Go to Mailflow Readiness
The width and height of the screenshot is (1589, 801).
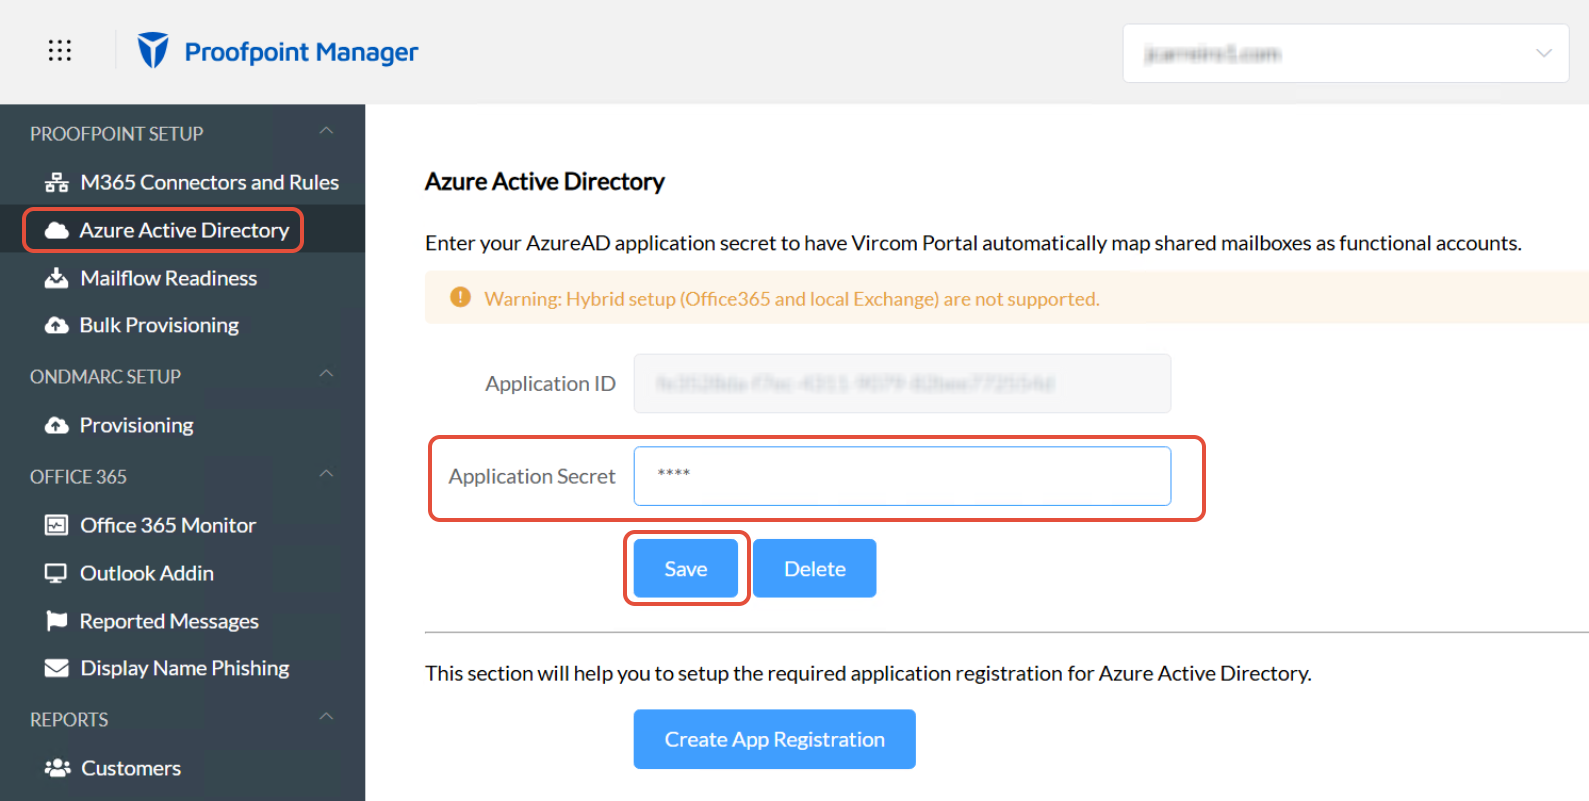[182, 278]
